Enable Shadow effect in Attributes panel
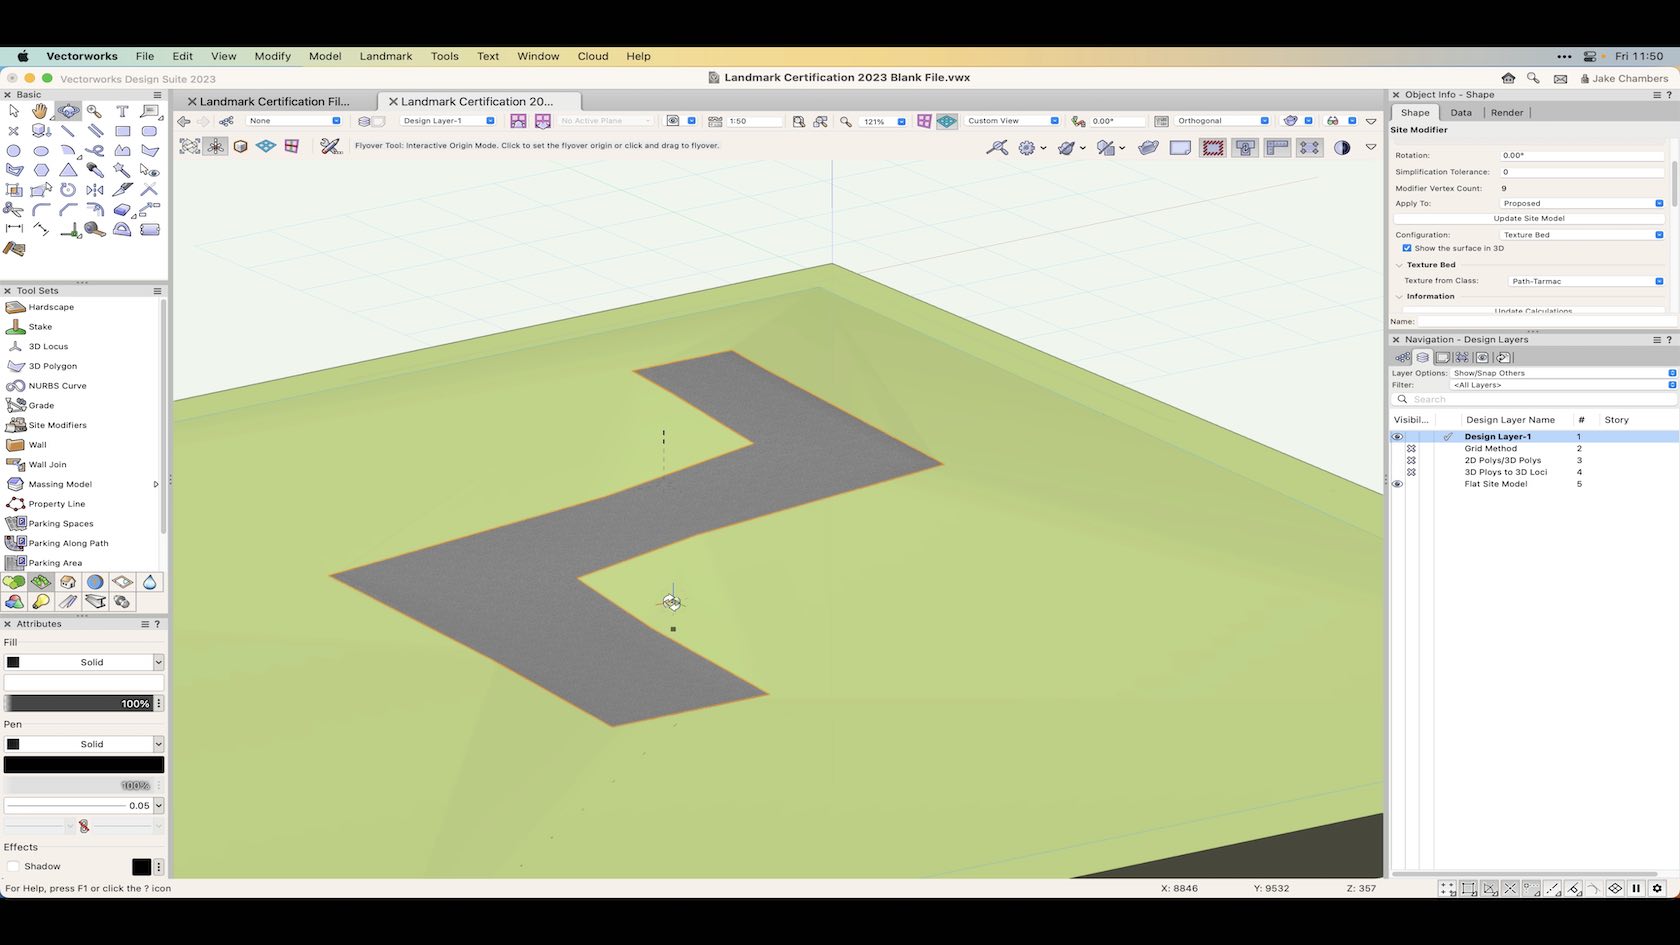 click(x=15, y=866)
